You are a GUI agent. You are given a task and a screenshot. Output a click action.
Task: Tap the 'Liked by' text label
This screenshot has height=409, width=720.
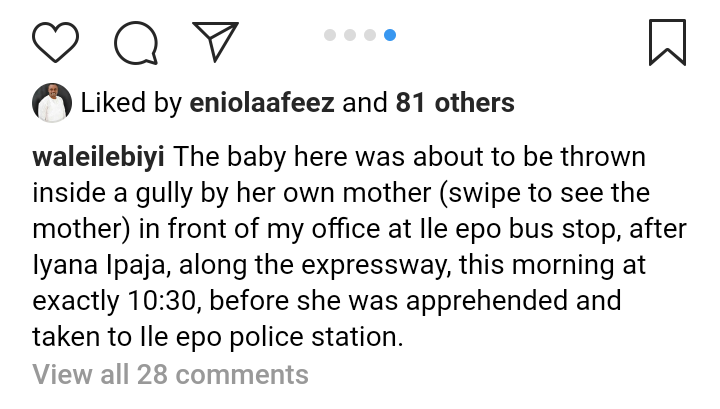(127, 102)
